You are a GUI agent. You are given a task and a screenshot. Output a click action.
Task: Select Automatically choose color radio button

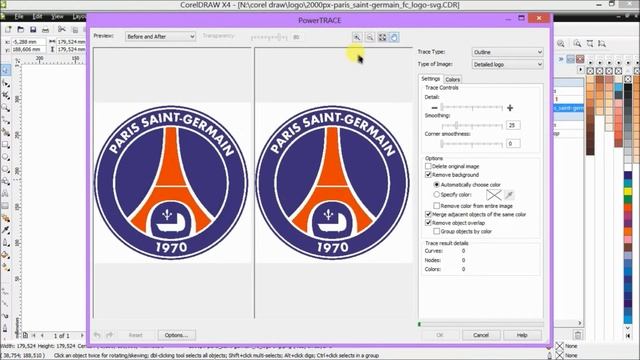pos(436,184)
